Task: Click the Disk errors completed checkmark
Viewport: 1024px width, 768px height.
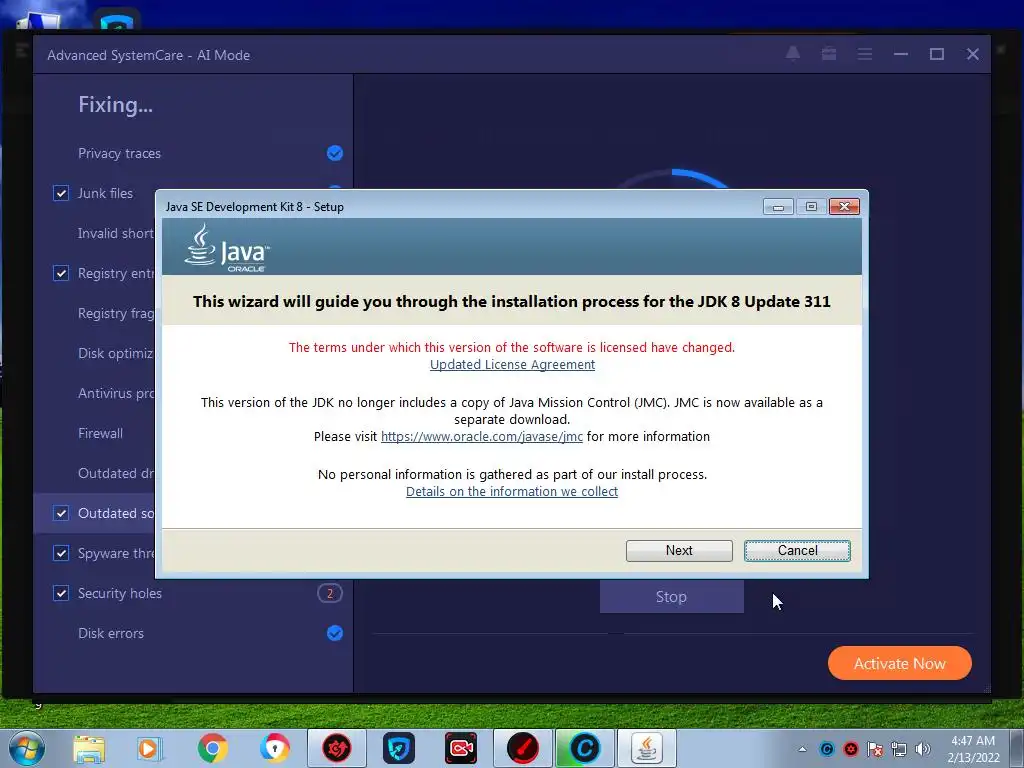Action: pos(334,633)
